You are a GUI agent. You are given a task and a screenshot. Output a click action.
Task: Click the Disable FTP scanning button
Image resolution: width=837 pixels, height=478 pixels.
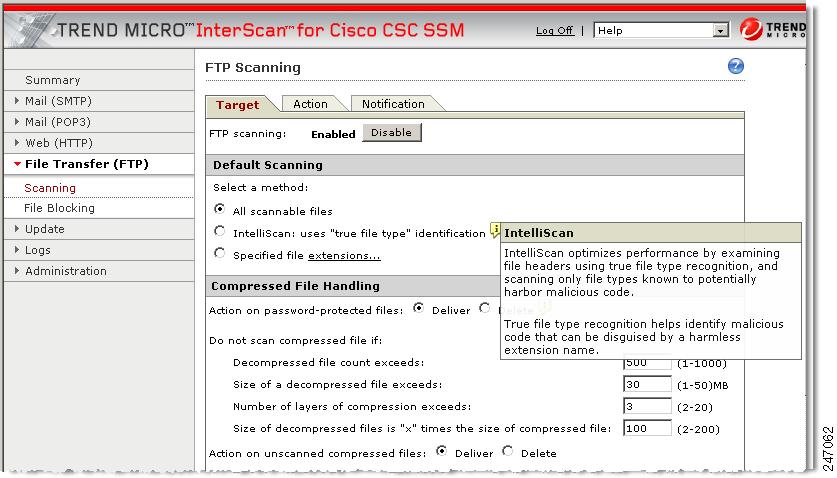pyautogui.click(x=392, y=132)
